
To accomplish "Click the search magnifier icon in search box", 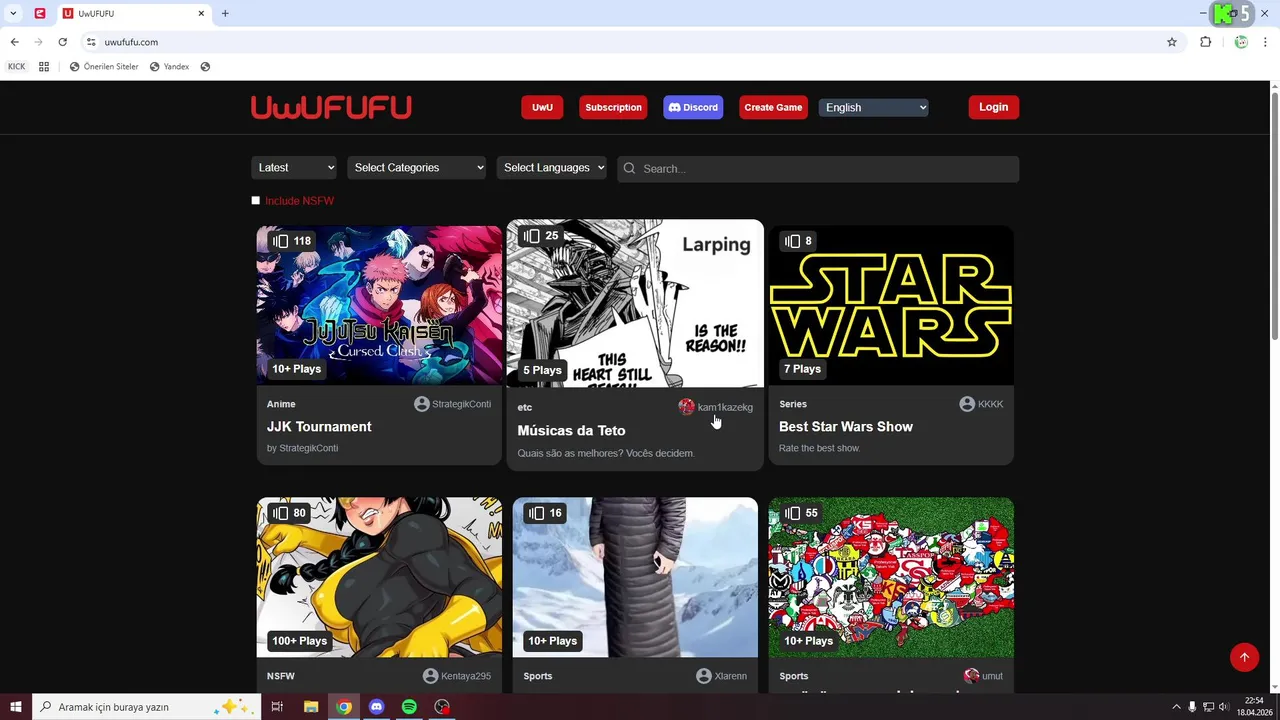I will coord(629,168).
